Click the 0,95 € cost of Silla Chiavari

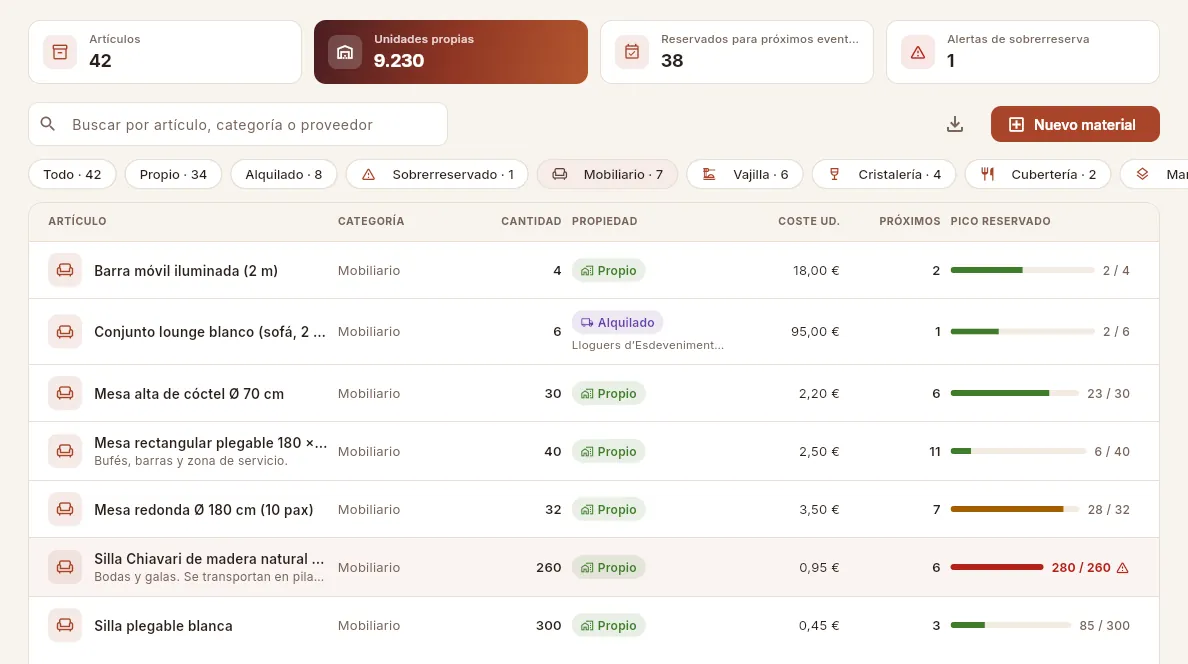click(819, 567)
